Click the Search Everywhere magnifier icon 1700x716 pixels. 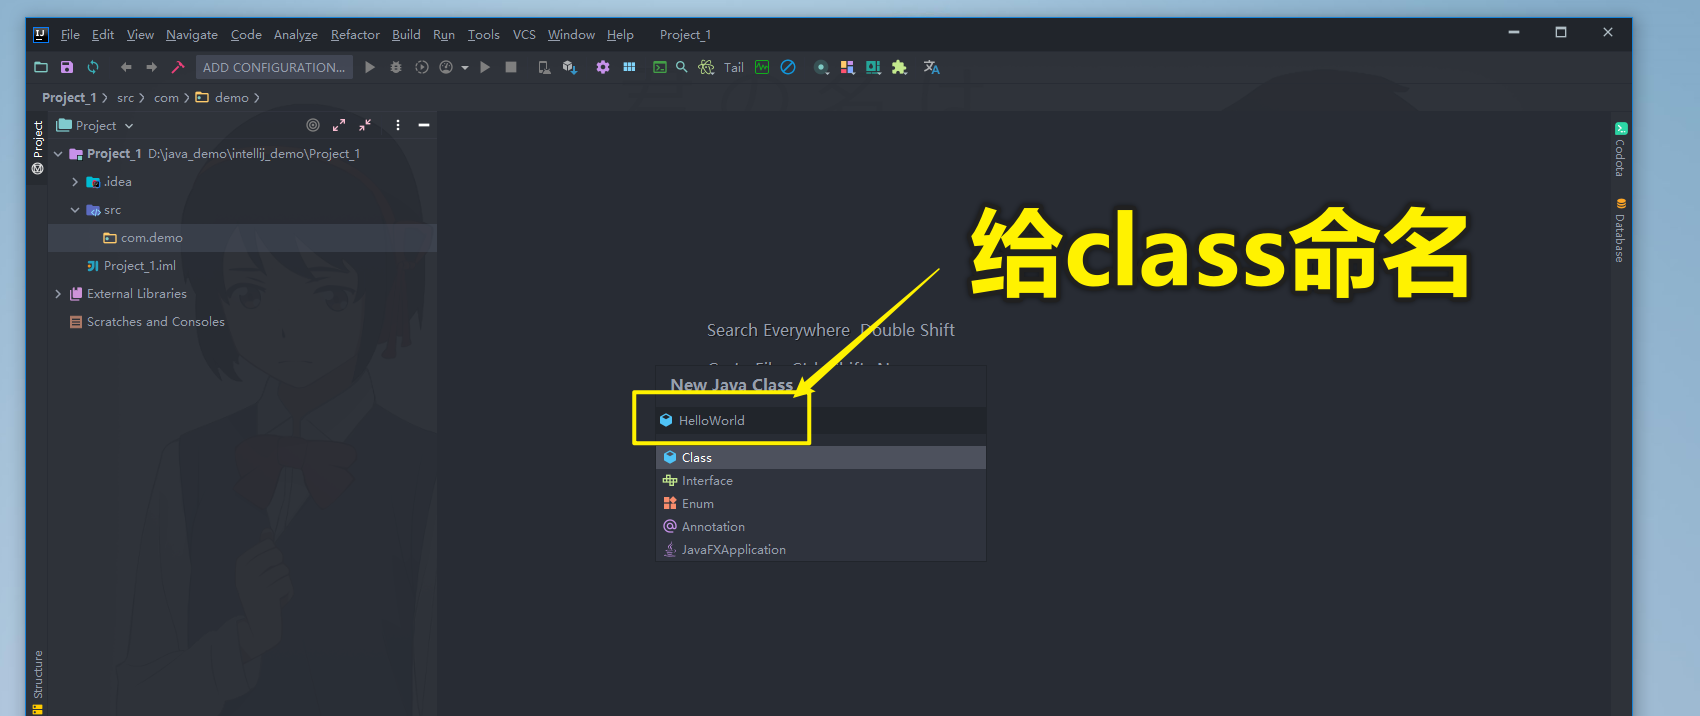[x=682, y=67]
